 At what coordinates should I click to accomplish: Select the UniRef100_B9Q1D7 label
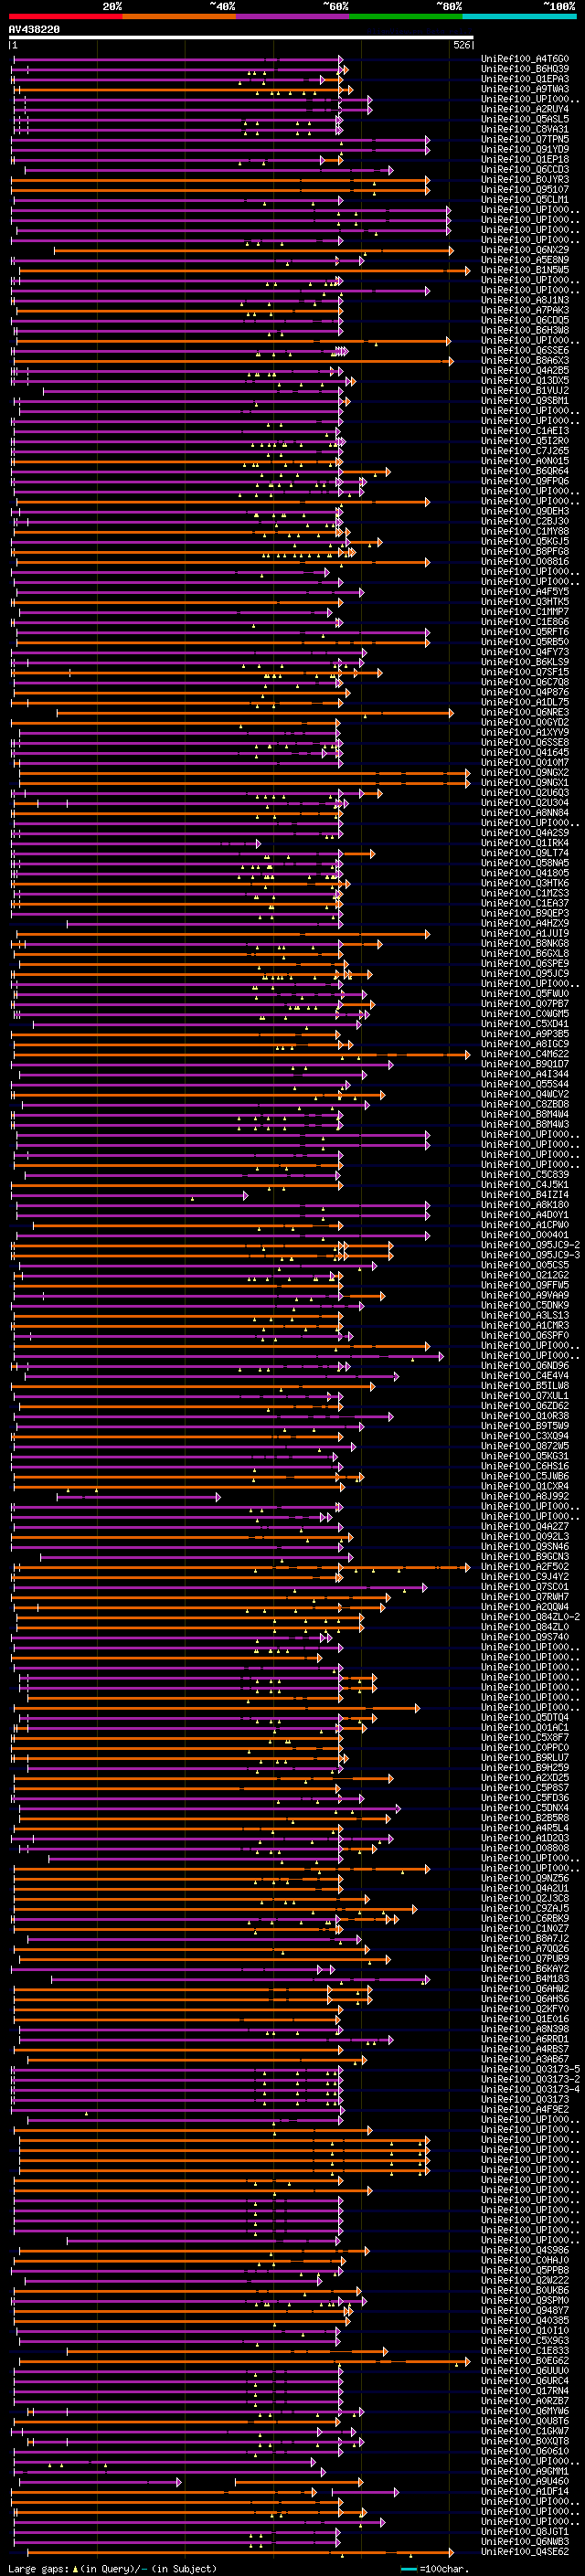(525, 1064)
